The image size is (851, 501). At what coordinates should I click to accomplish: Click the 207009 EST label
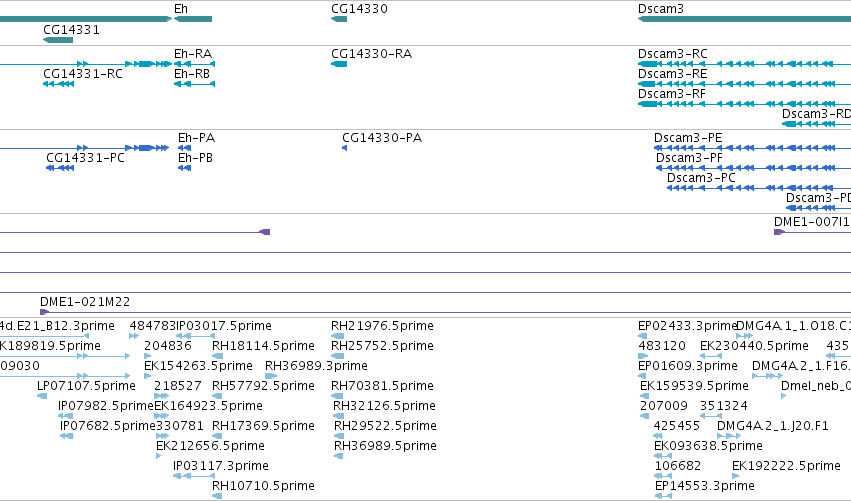pos(664,406)
